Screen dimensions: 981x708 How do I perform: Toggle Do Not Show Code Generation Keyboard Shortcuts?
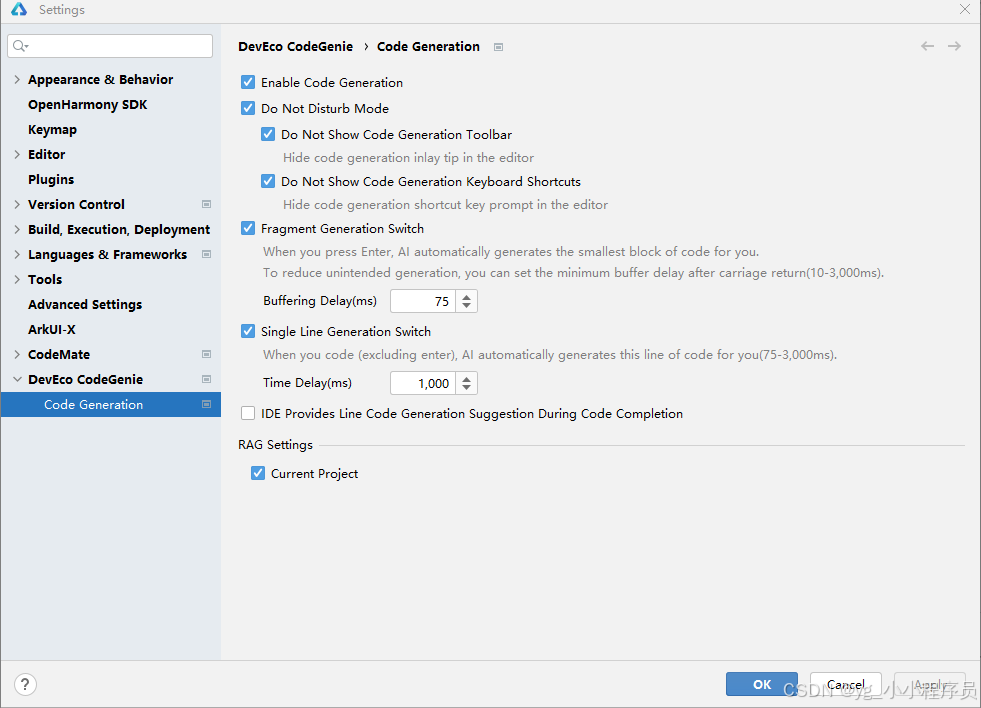click(x=268, y=181)
